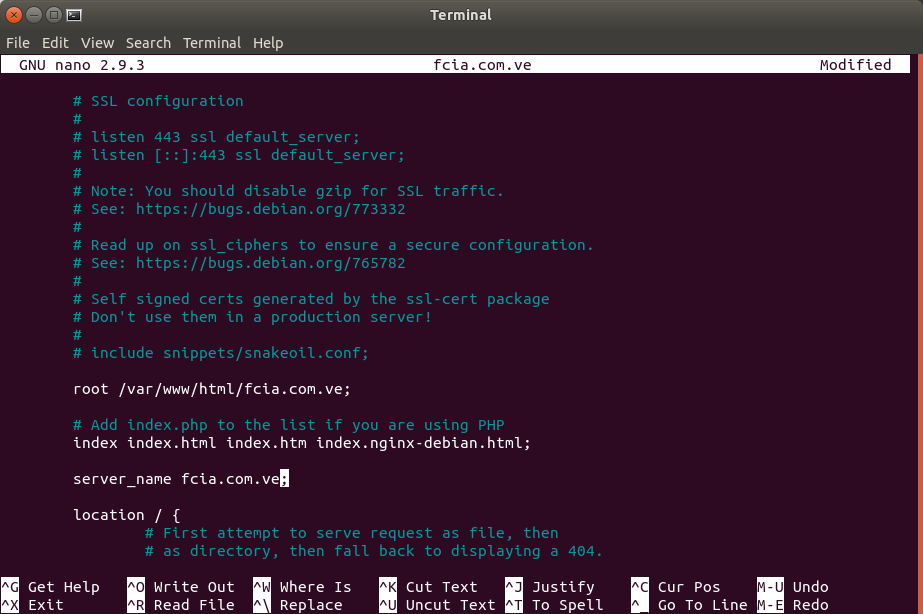Maximize the Terminal window
This screenshot has height=614, width=923.
coord(54,15)
